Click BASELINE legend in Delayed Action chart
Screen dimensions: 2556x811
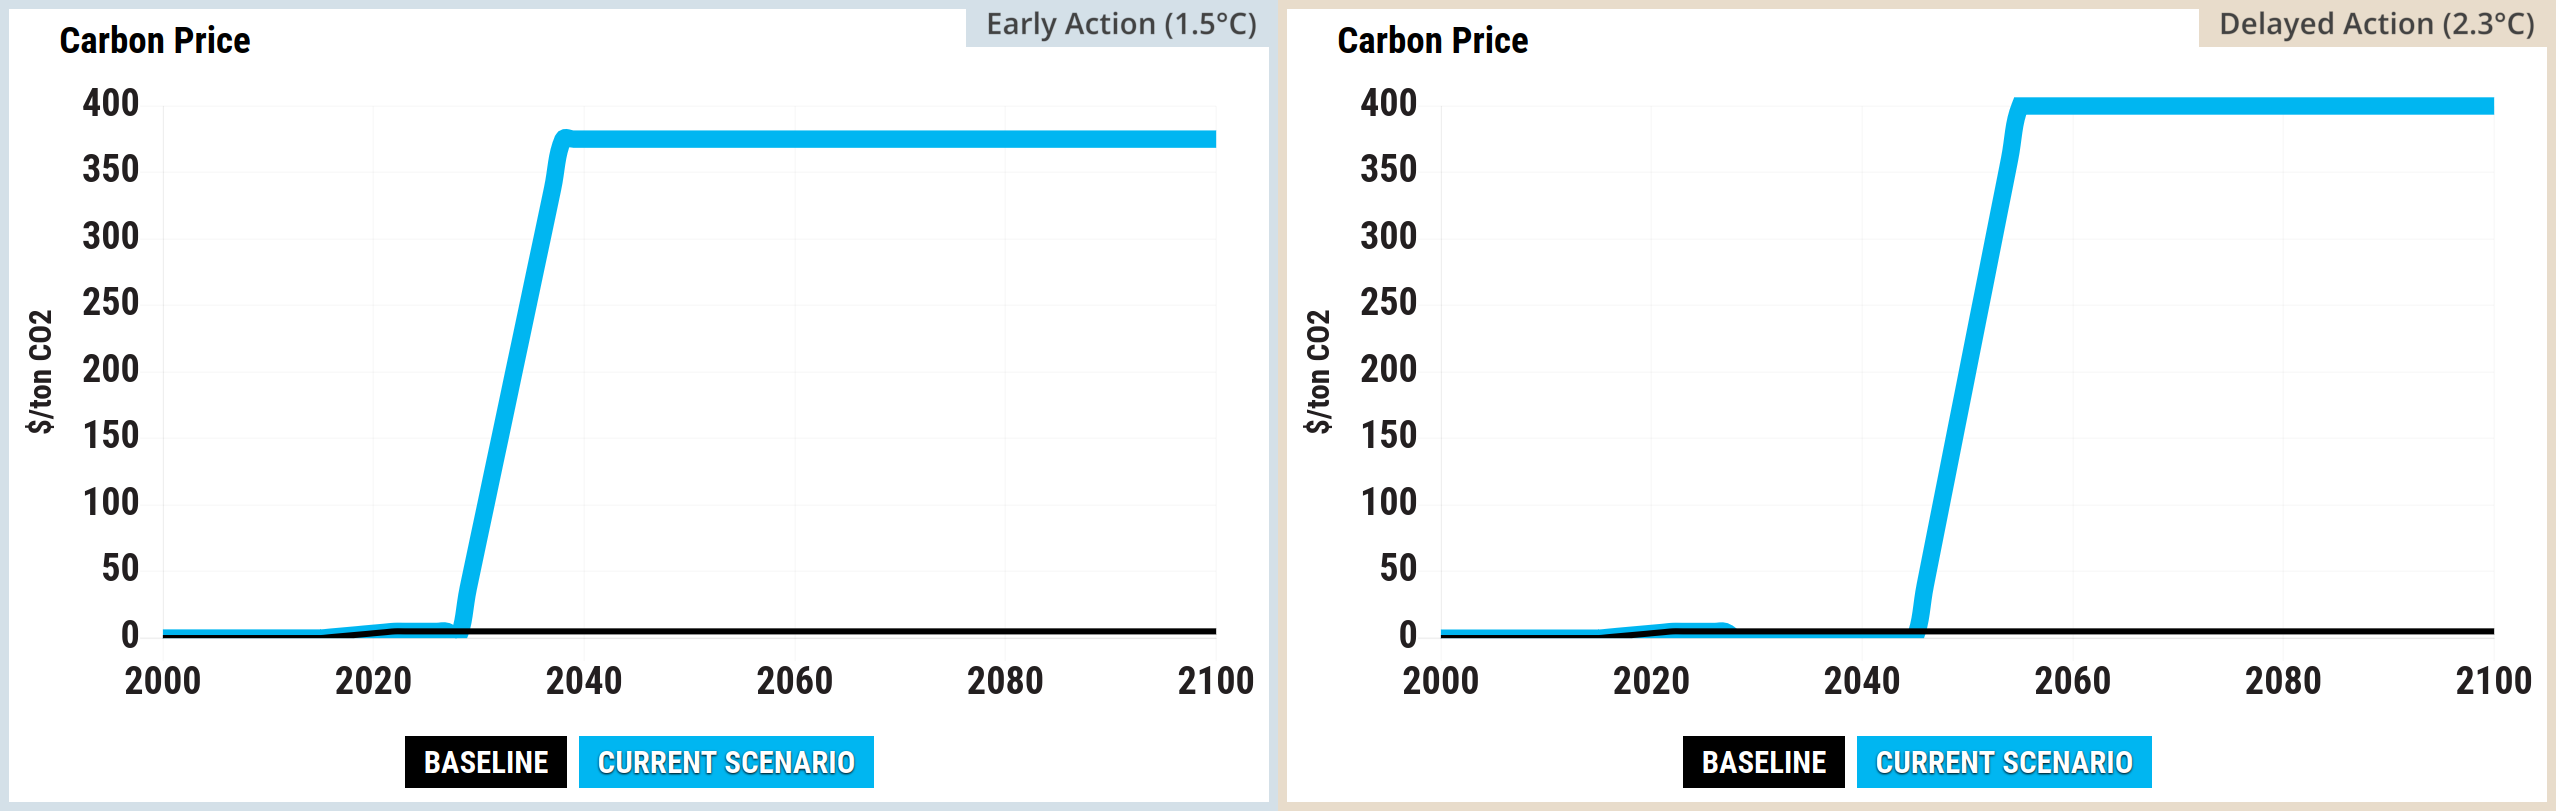(1764, 762)
